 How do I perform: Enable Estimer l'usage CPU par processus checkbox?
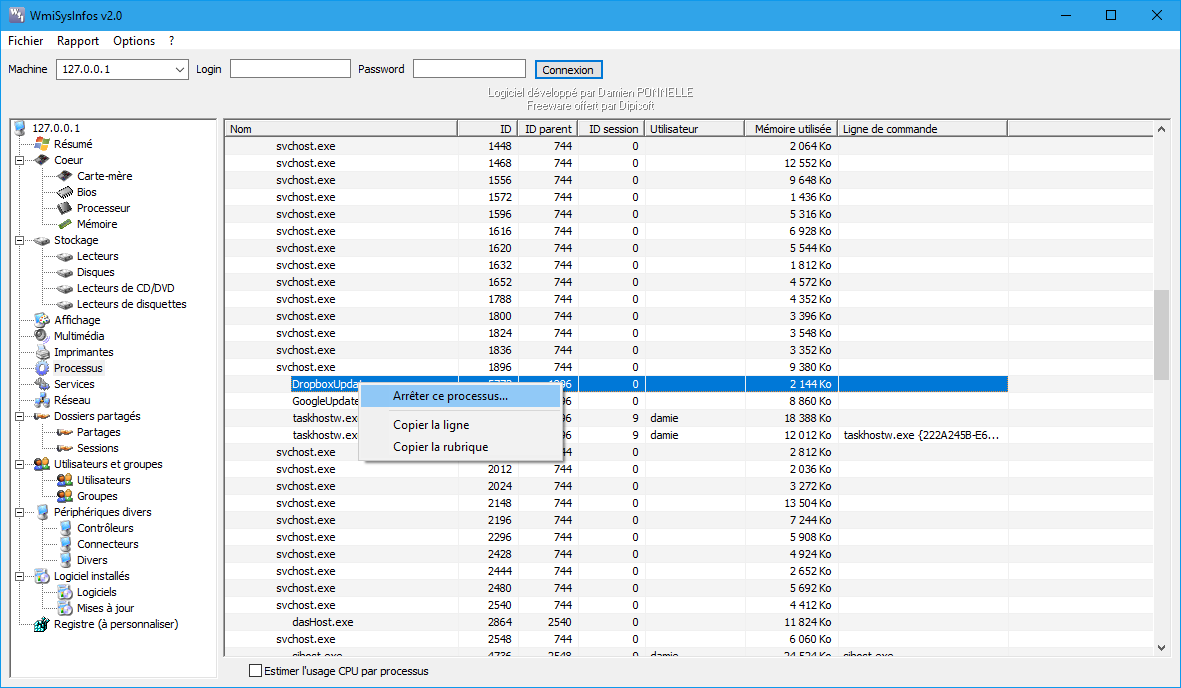pos(255,671)
